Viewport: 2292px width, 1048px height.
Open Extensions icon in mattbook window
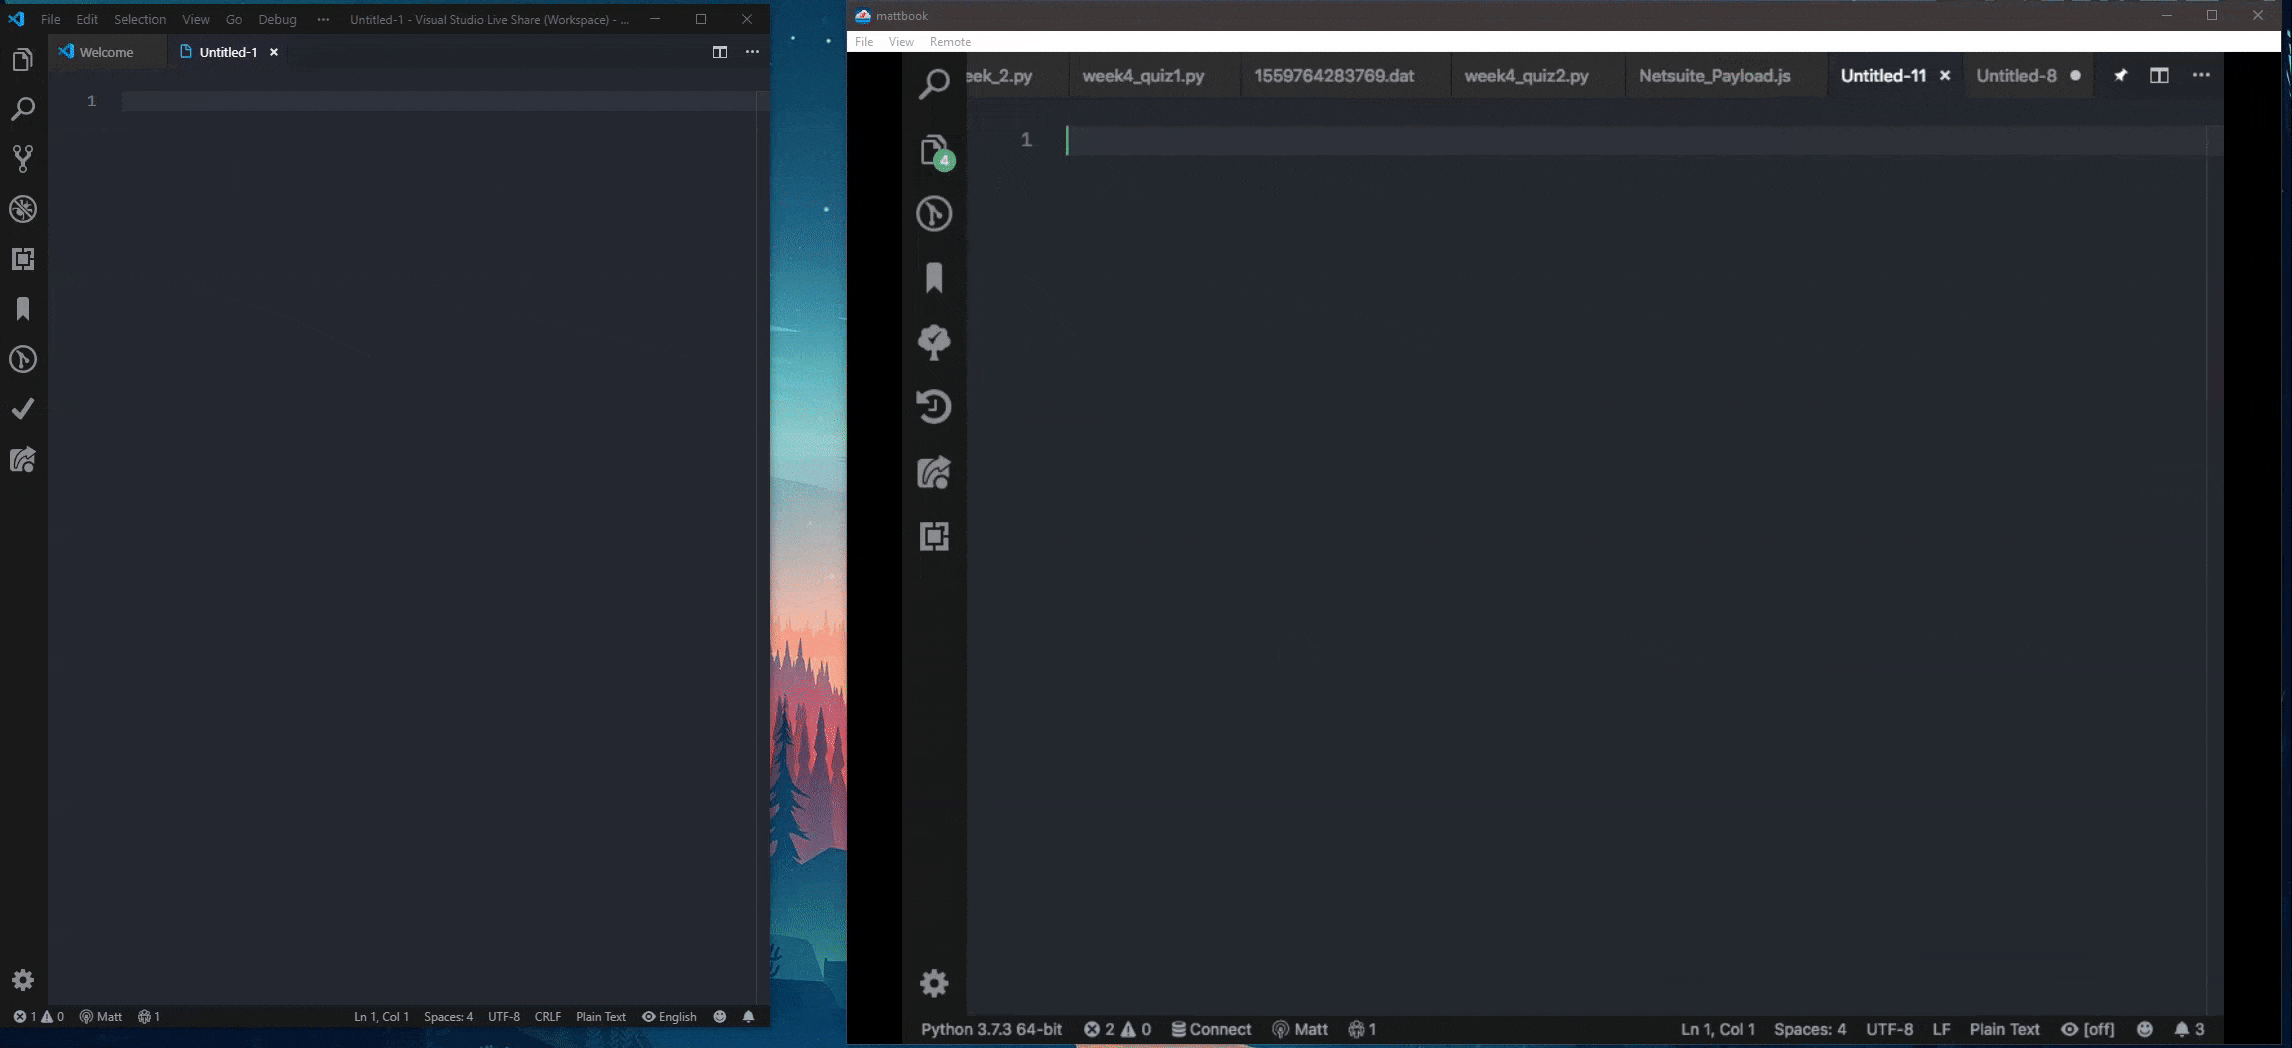(934, 536)
